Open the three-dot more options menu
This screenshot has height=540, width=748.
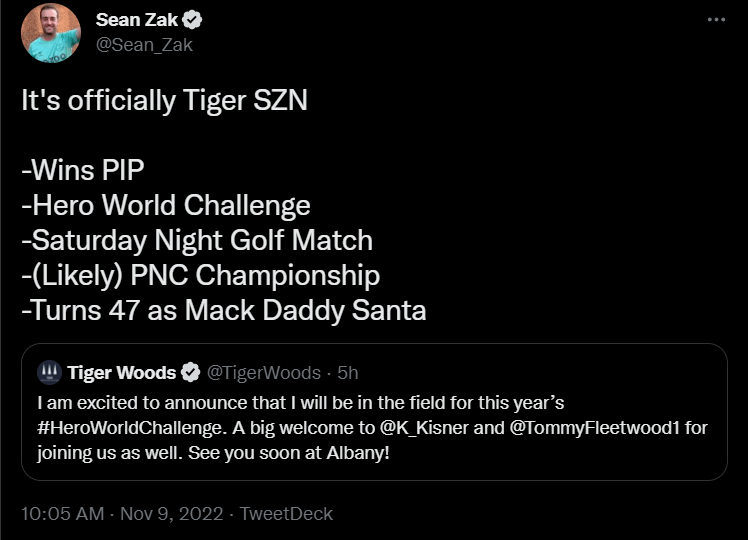(x=715, y=20)
